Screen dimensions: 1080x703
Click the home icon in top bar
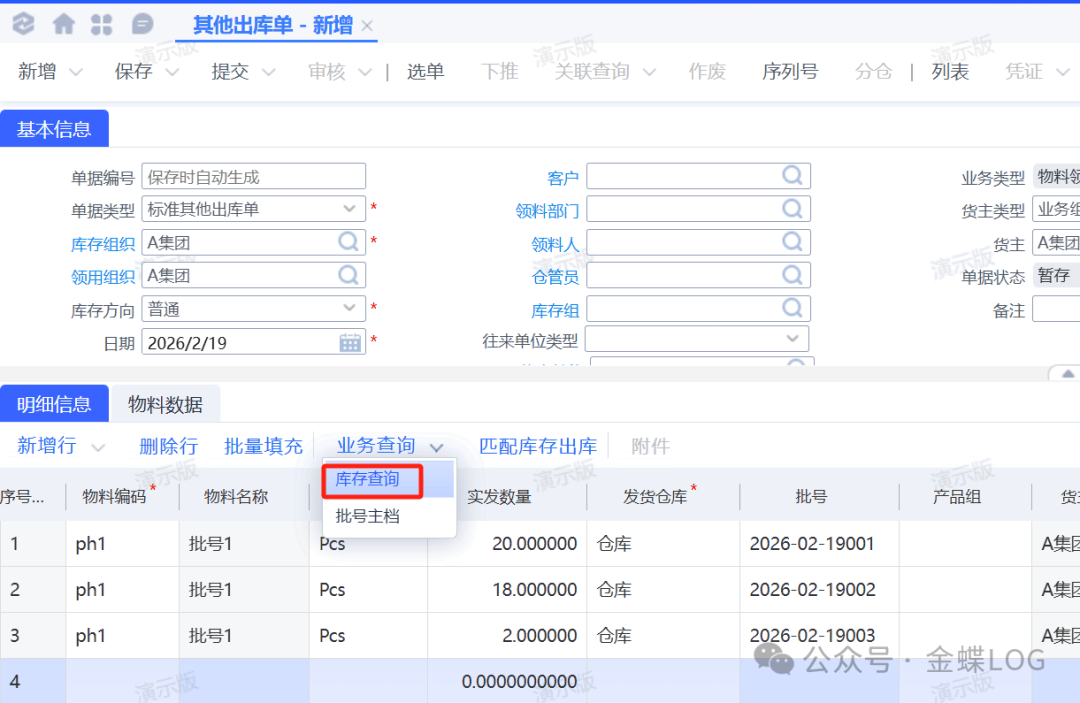click(x=64, y=24)
